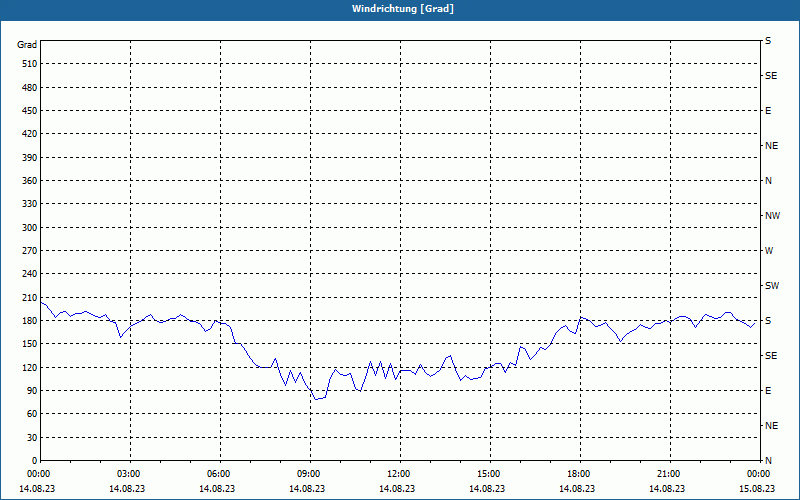Click the 390 y-axis value
This screenshot has width=800, height=500.
[x=30, y=158]
